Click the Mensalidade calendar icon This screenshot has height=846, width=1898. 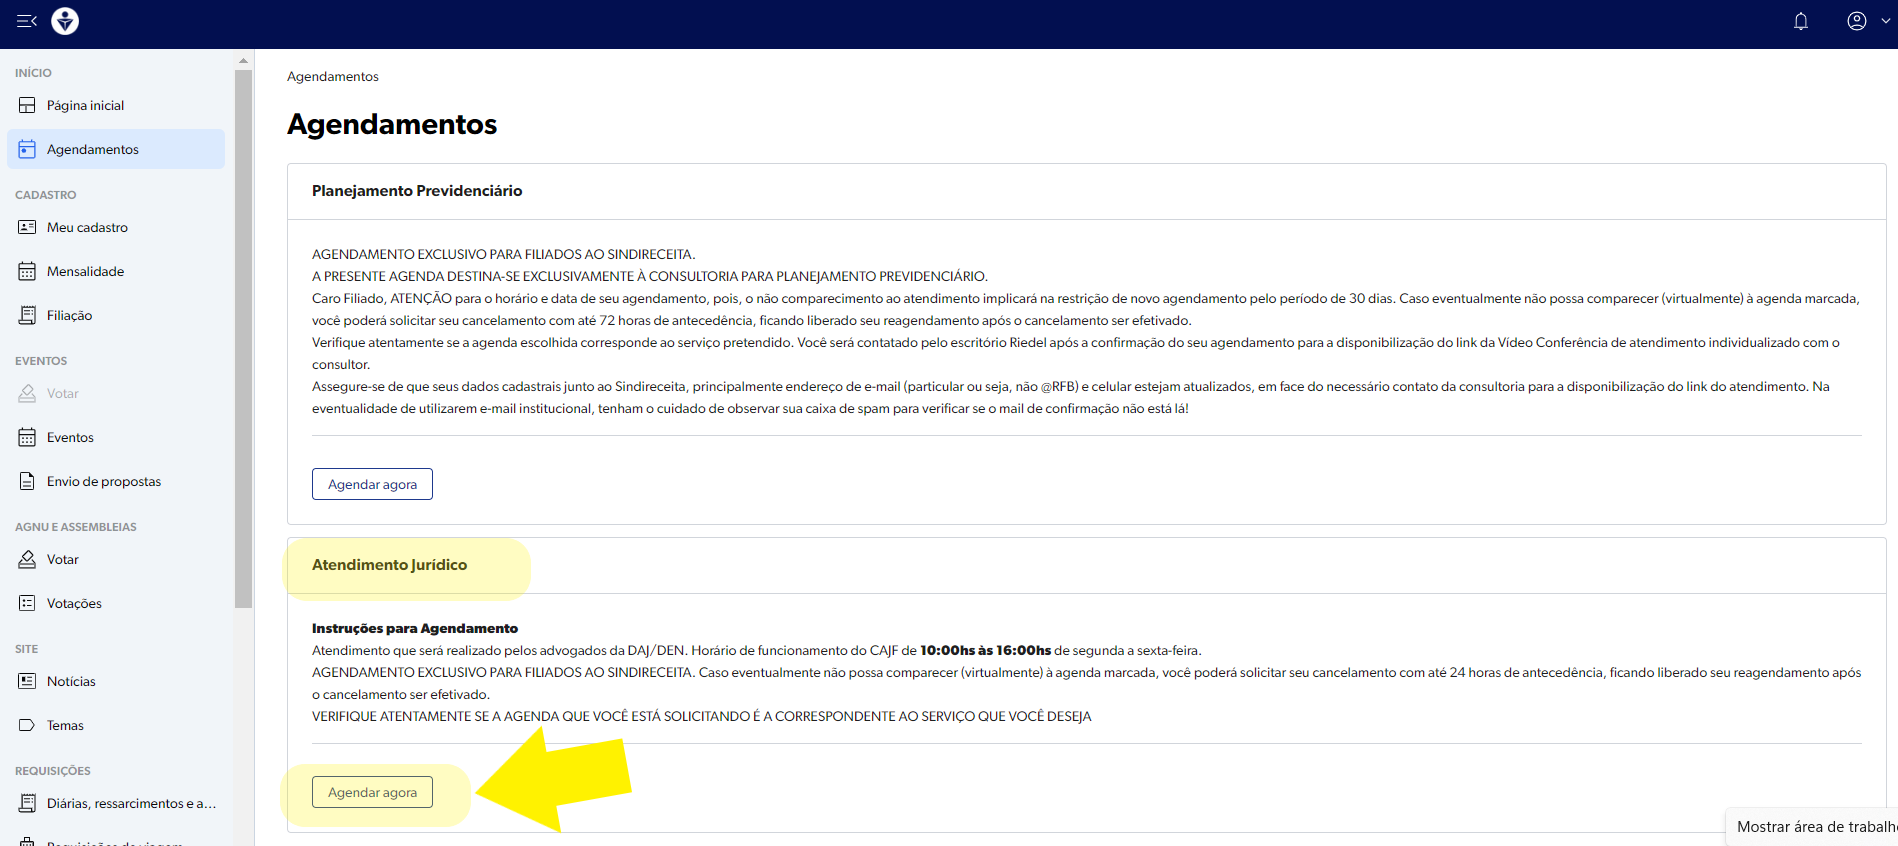pos(27,271)
